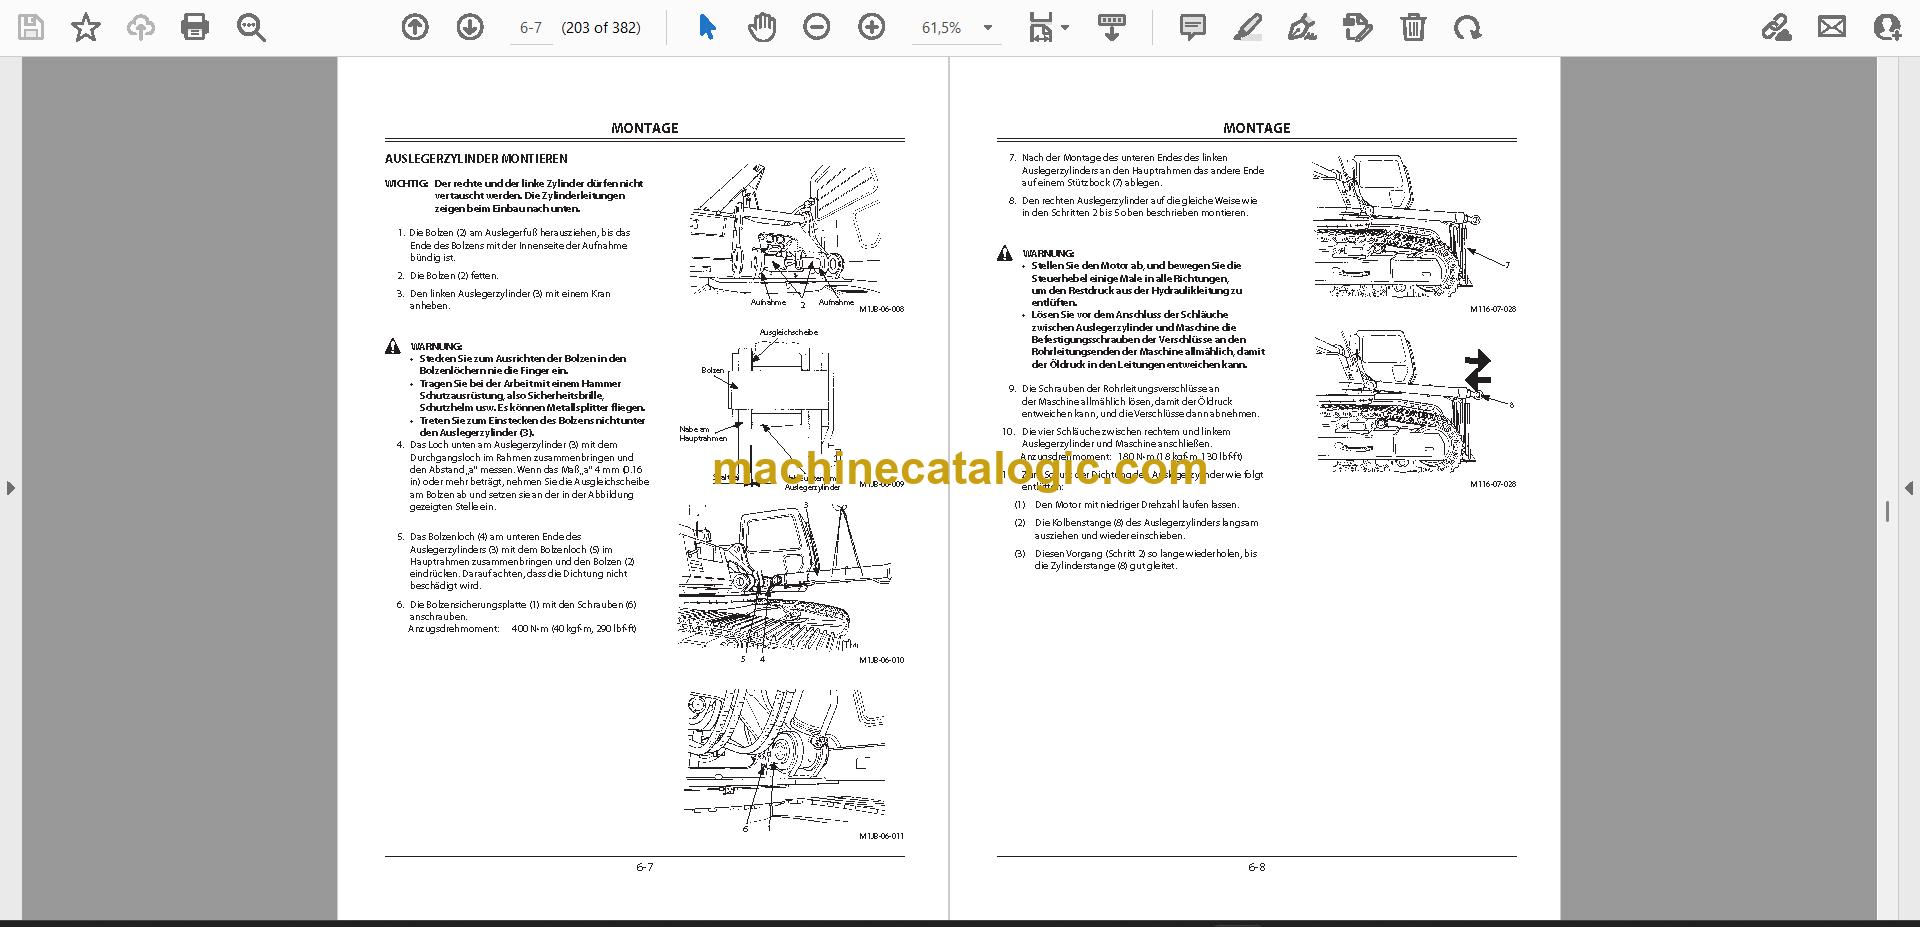Upload the file via the cloud icon
Image resolution: width=1920 pixels, height=927 pixels.
pyautogui.click(x=141, y=27)
